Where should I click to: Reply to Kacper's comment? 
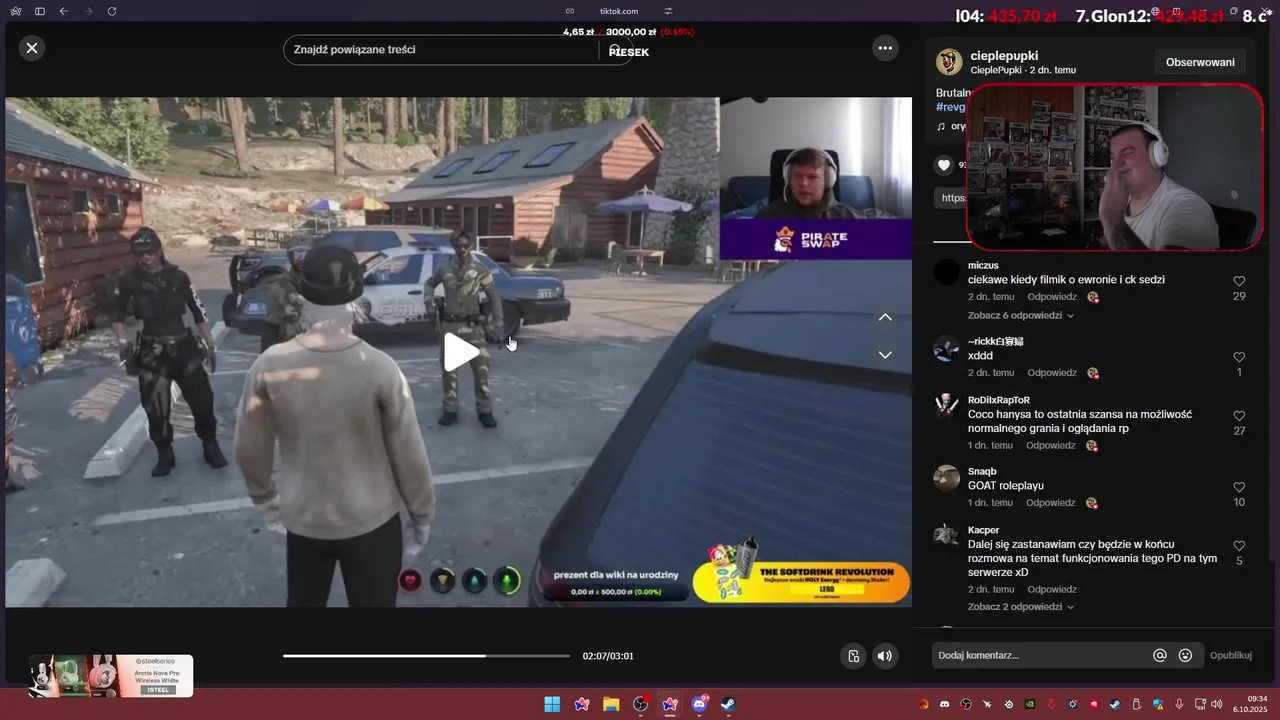(1052, 590)
